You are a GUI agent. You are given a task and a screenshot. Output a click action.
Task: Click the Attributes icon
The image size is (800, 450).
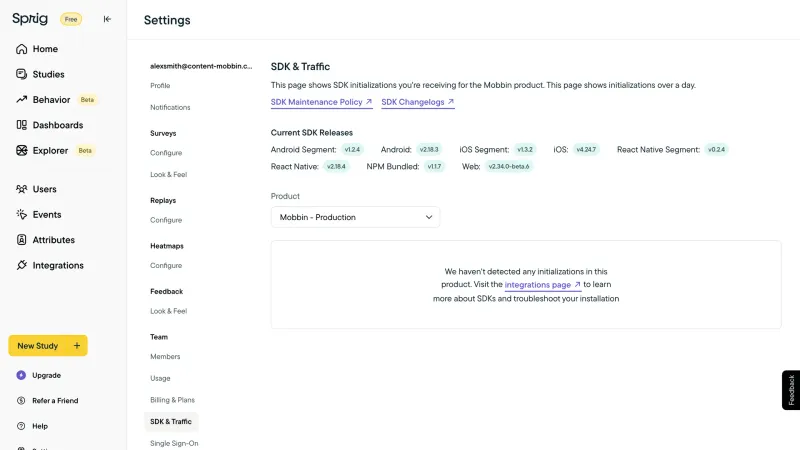point(21,240)
